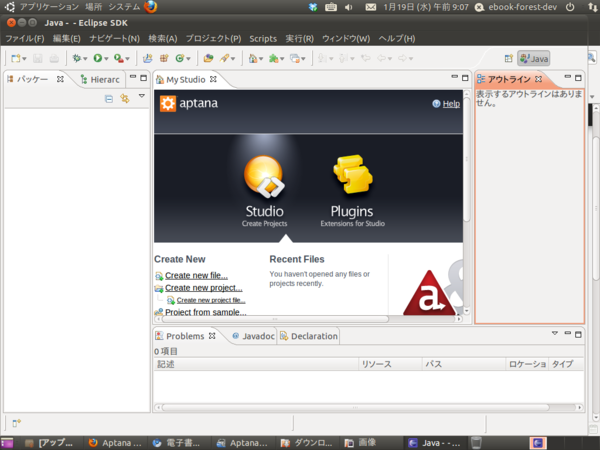Click the リソース column header

[390, 364]
